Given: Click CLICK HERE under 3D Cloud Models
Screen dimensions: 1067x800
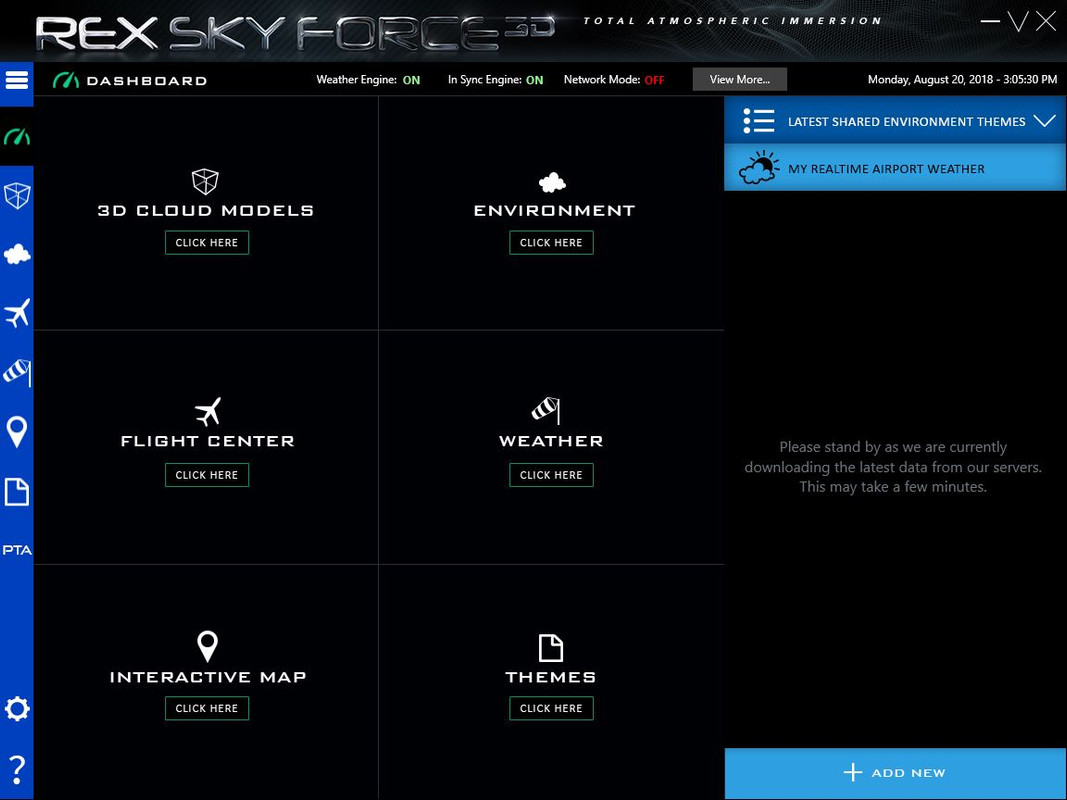Looking at the screenshot, I should (207, 242).
